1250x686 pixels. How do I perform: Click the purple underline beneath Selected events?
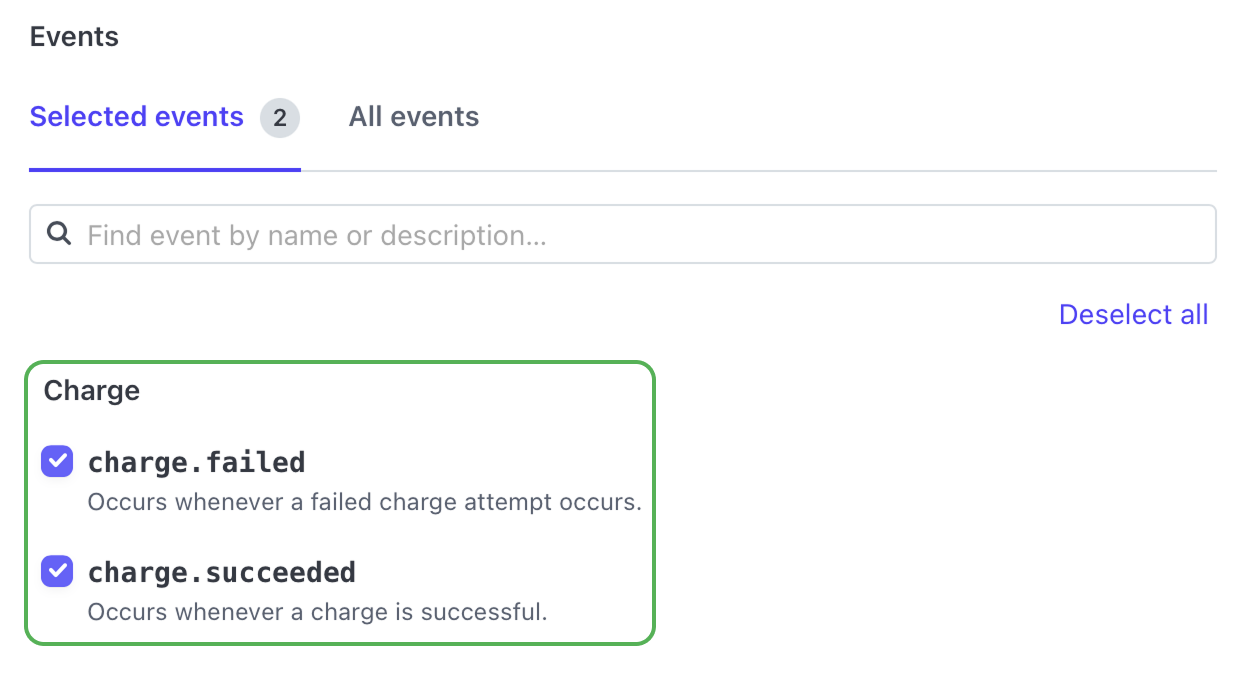click(165, 169)
